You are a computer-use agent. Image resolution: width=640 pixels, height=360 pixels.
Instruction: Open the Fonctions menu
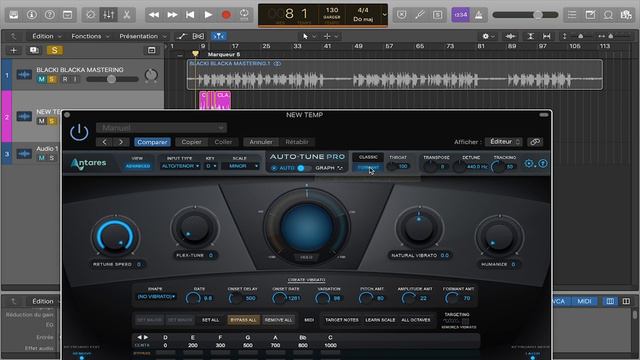tap(90, 36)
